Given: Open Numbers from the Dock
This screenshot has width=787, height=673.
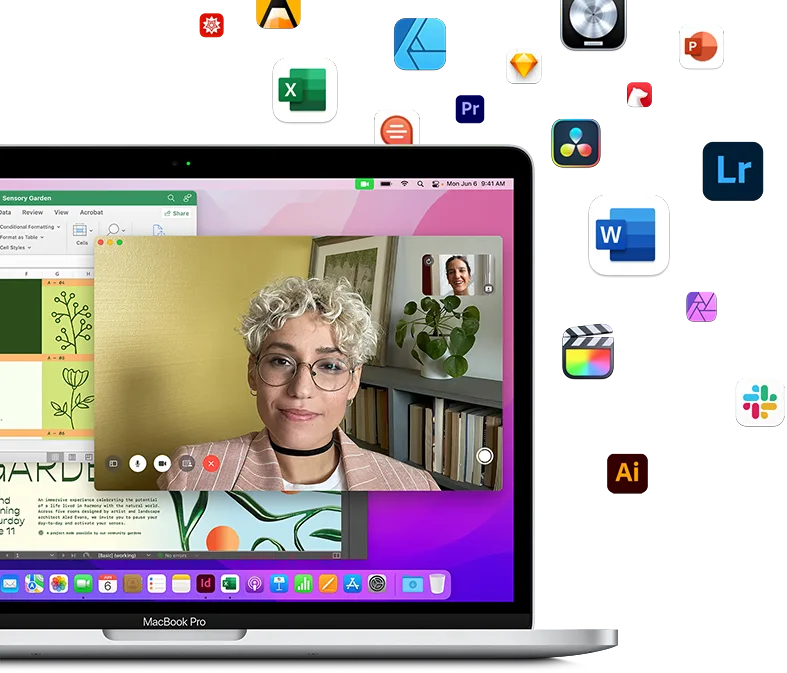Looking at the screenshot, I should tap(303, 584).
